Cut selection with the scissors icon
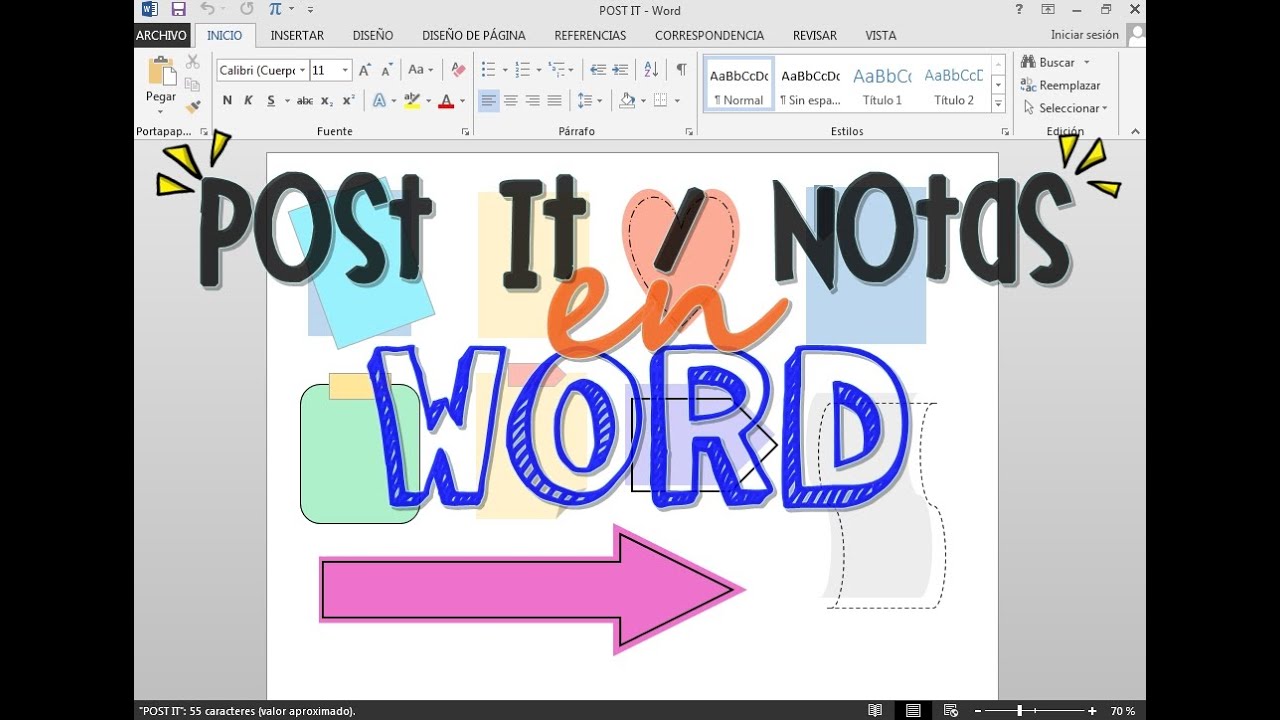 click(x=193, y=62)
